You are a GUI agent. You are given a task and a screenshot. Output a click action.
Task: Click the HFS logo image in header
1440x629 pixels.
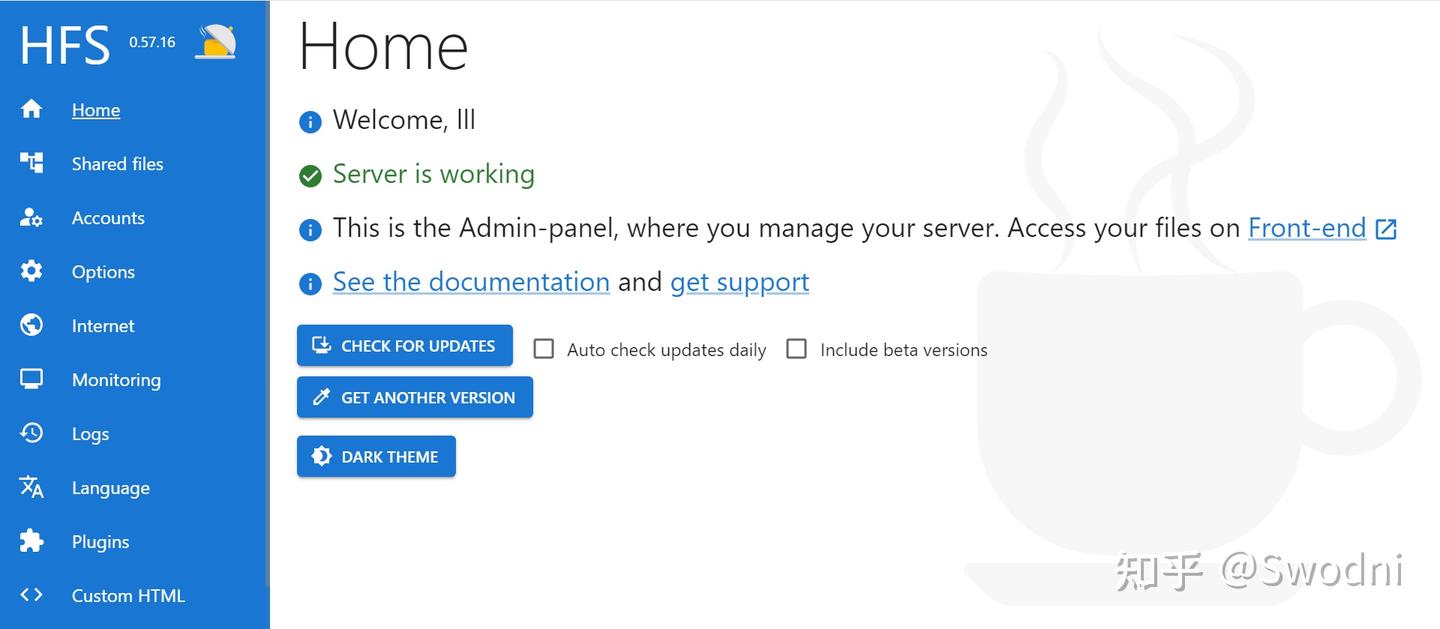coord(216,42)
